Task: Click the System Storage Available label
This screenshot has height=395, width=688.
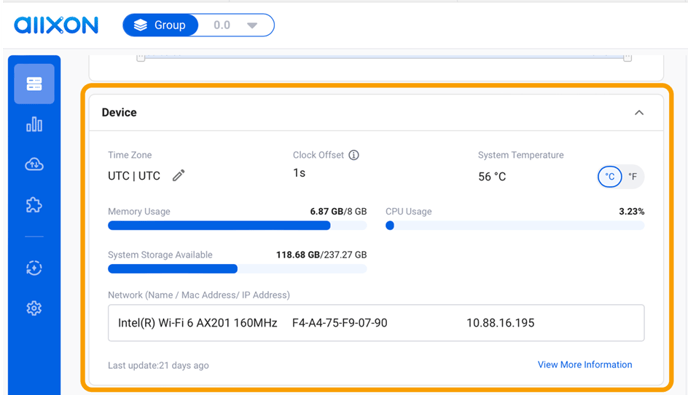Action: pyautogui.click(x=160, y=255)
